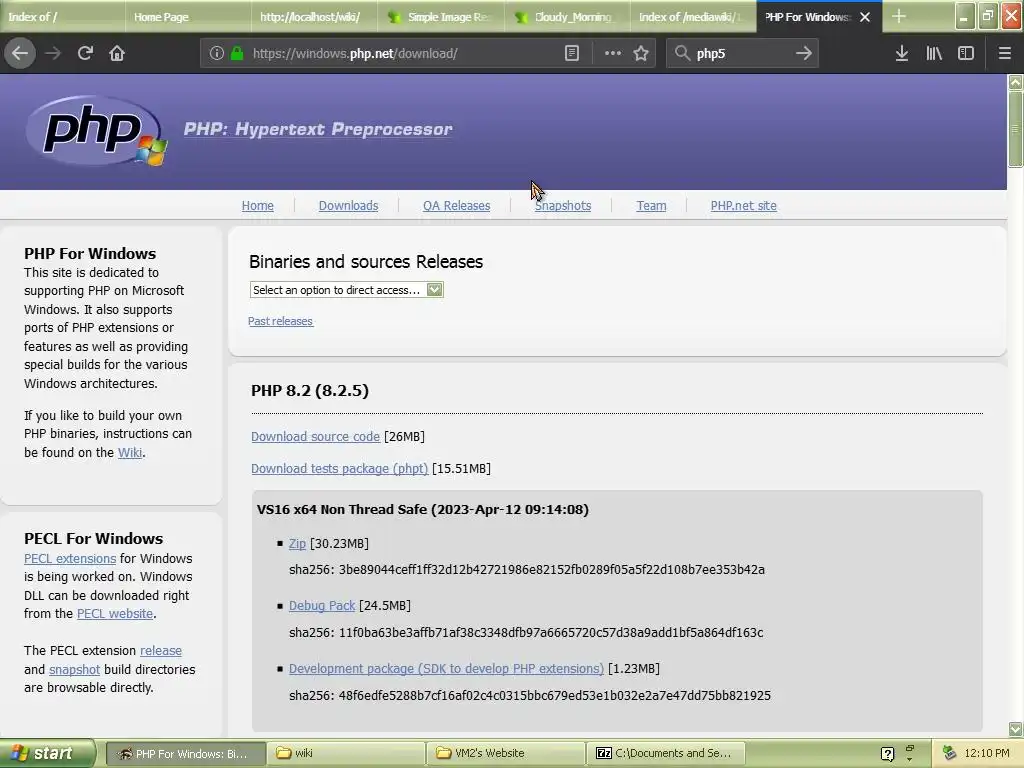Switch to Cloudy_Morning tab
The image size is (1024, 768).
pyautogui.click(x=567, y=17)
